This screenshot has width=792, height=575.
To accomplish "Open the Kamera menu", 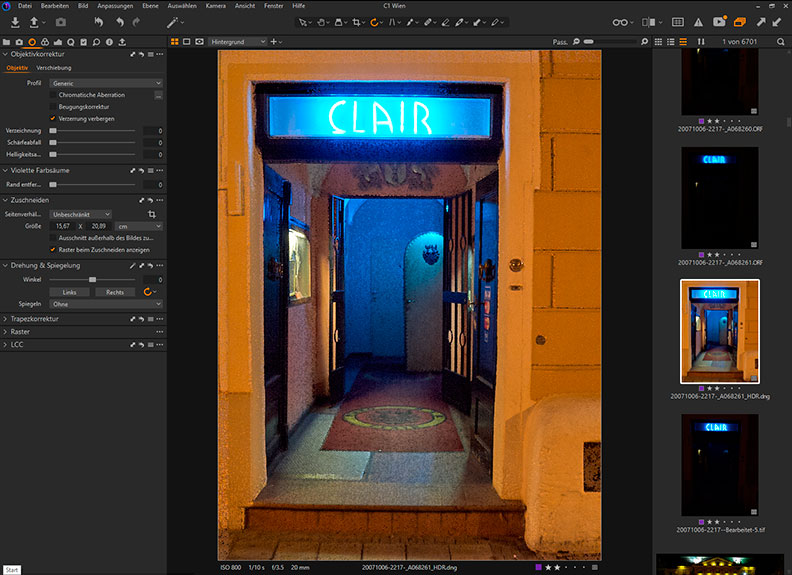I will click(216, 6).
